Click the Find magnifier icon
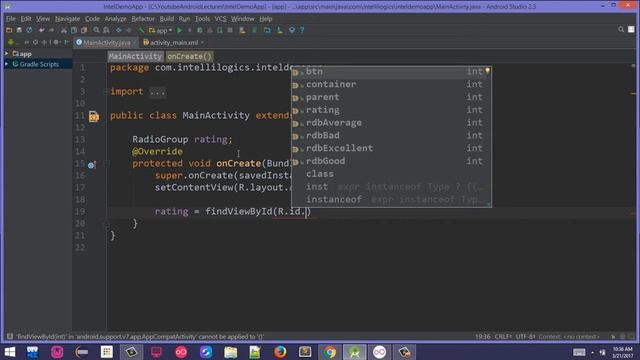Screen dimensions: 640x360 pos(96,30)
